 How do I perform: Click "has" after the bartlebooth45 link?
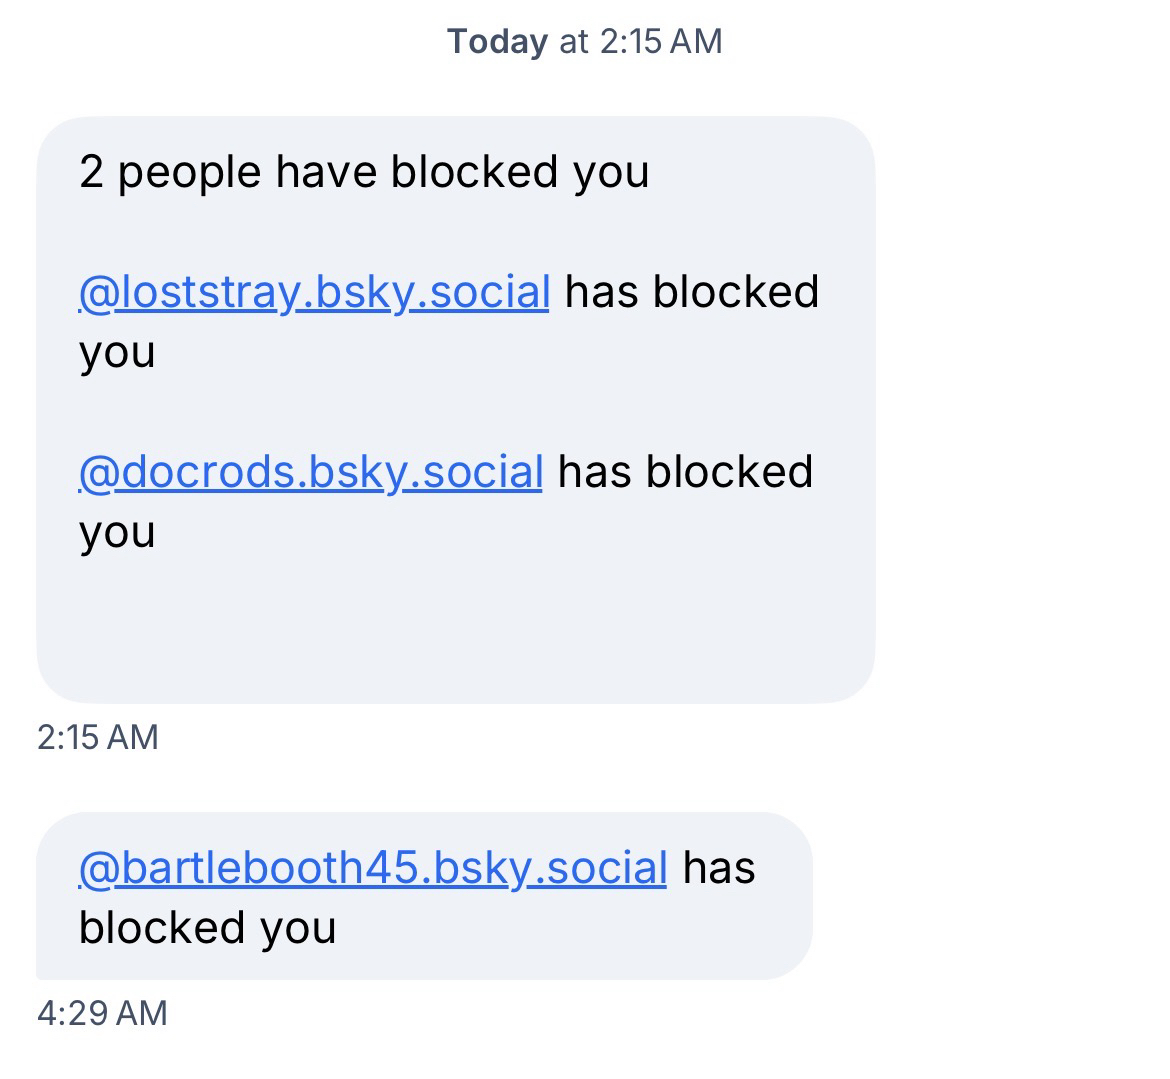tap(719, 868)
